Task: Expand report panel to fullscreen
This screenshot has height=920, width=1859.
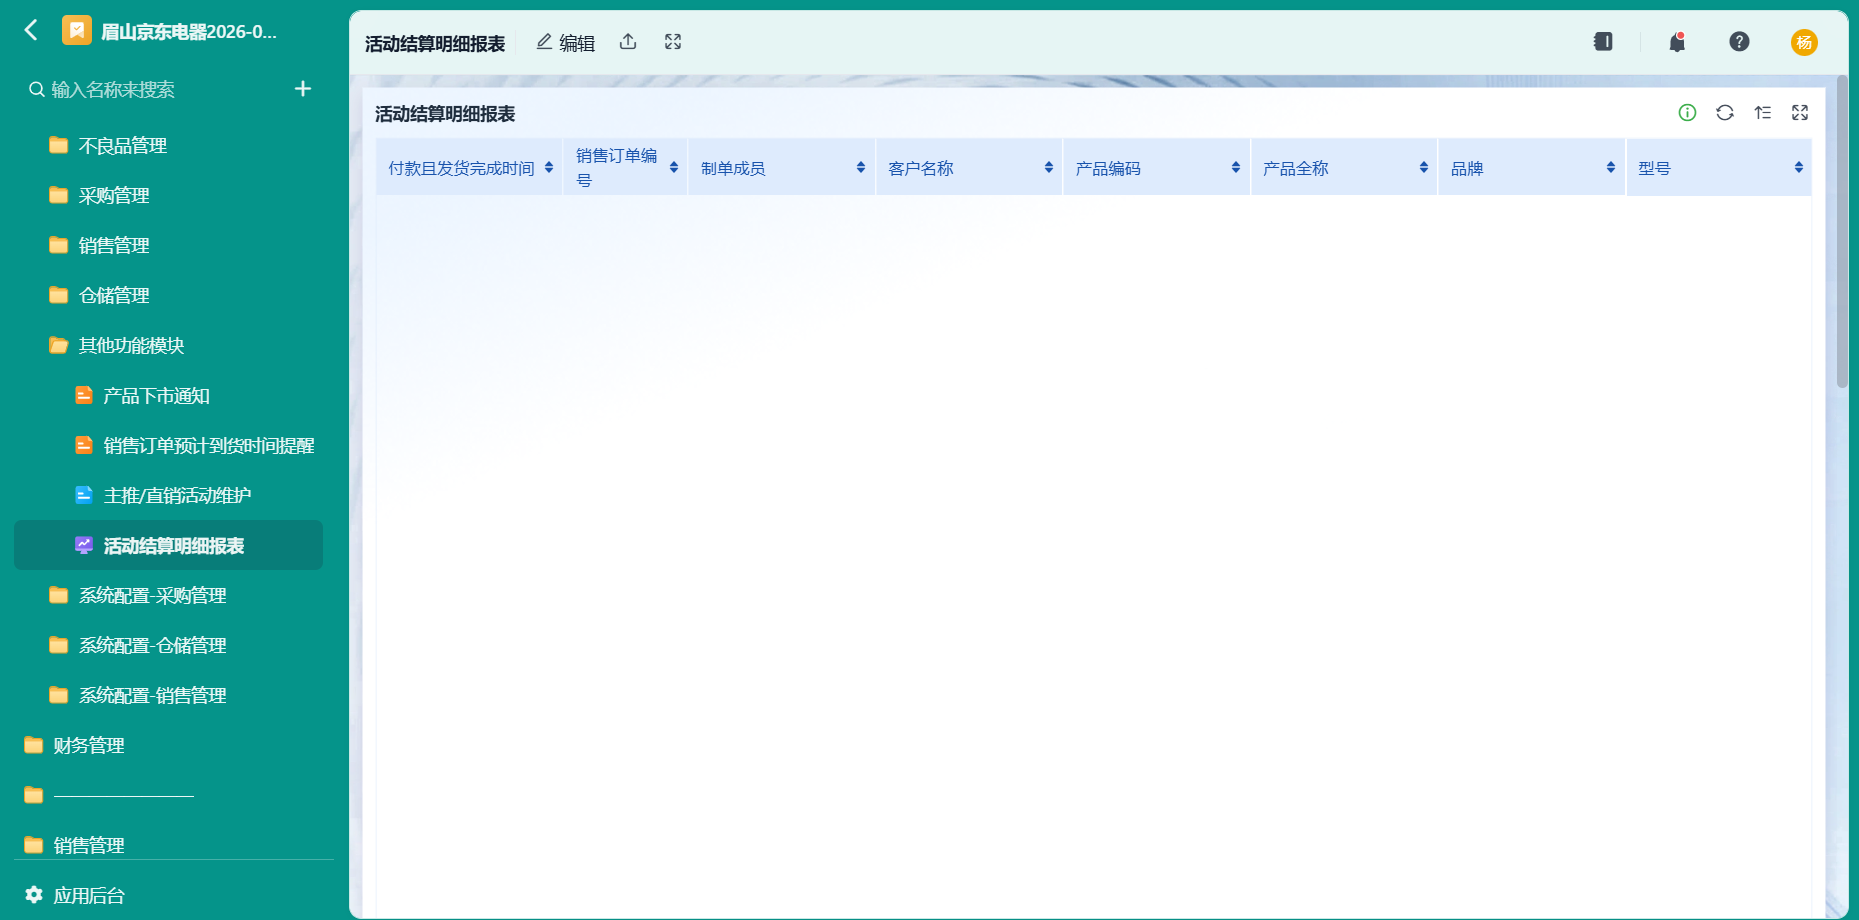Action: (1800, 113)
